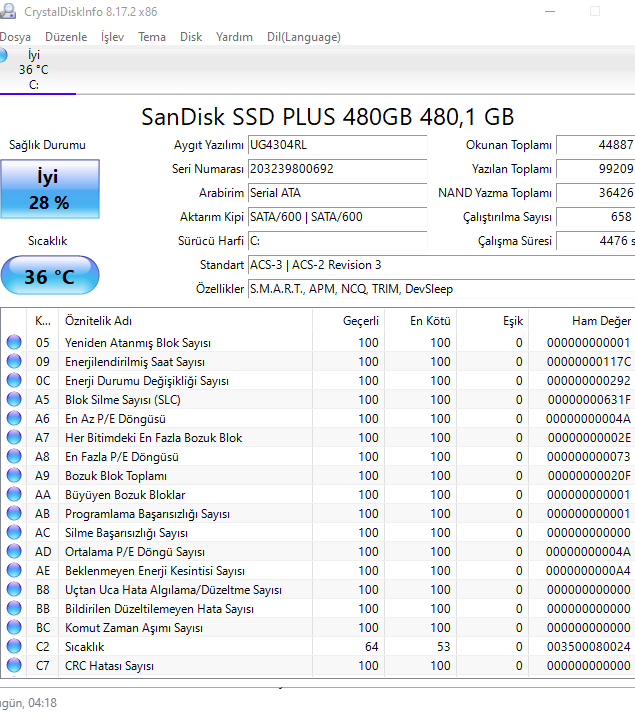Click status icon for CRC Hatası Sayısı

(14, 665)
